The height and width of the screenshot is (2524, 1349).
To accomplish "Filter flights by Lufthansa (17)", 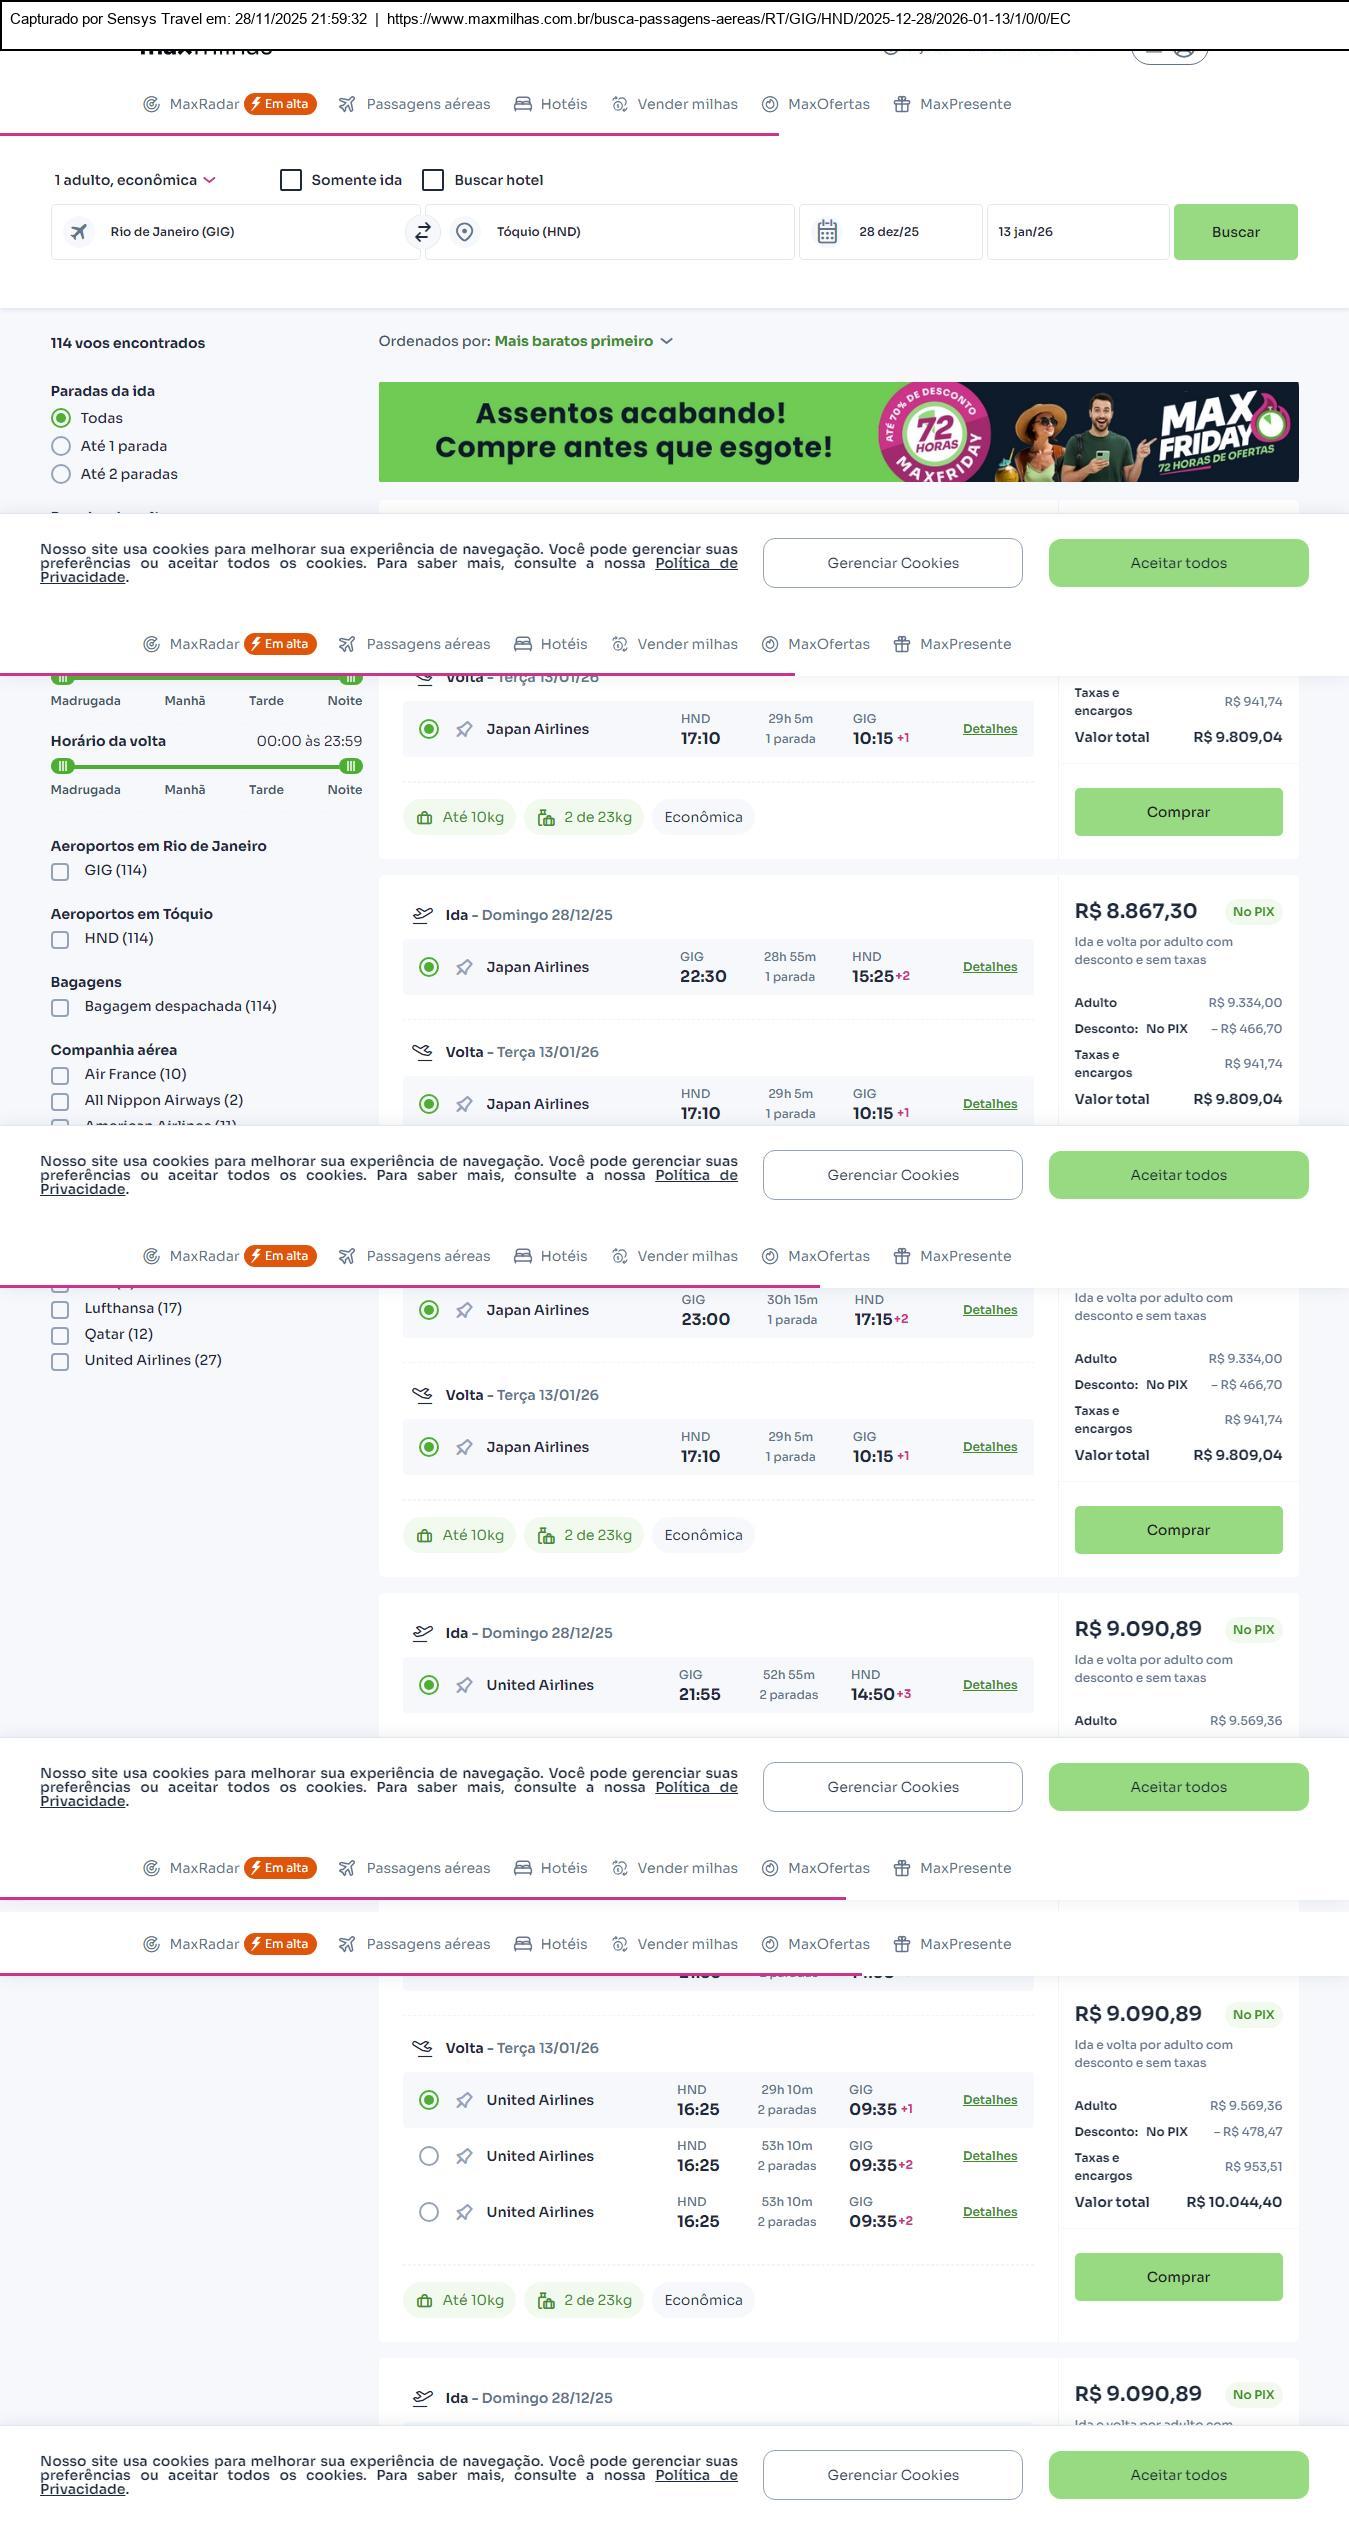I will pyautogui.click(x=61, y=1309).
